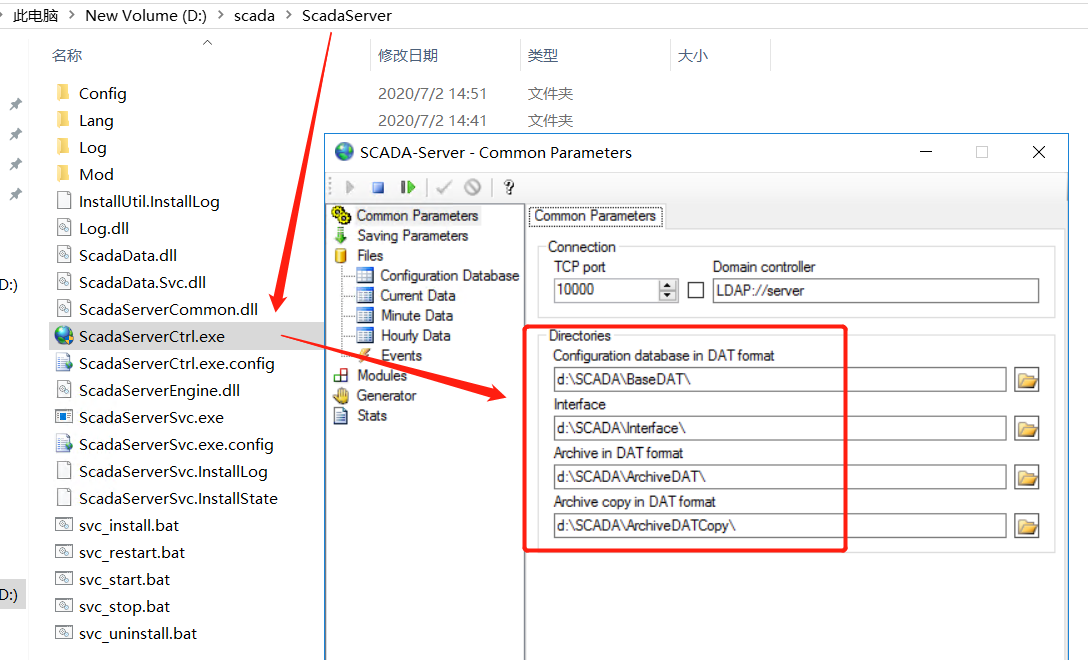Screen dimensions: 1088x660
Task: Click the Start service toolbar icon
Action: [350, 187]
